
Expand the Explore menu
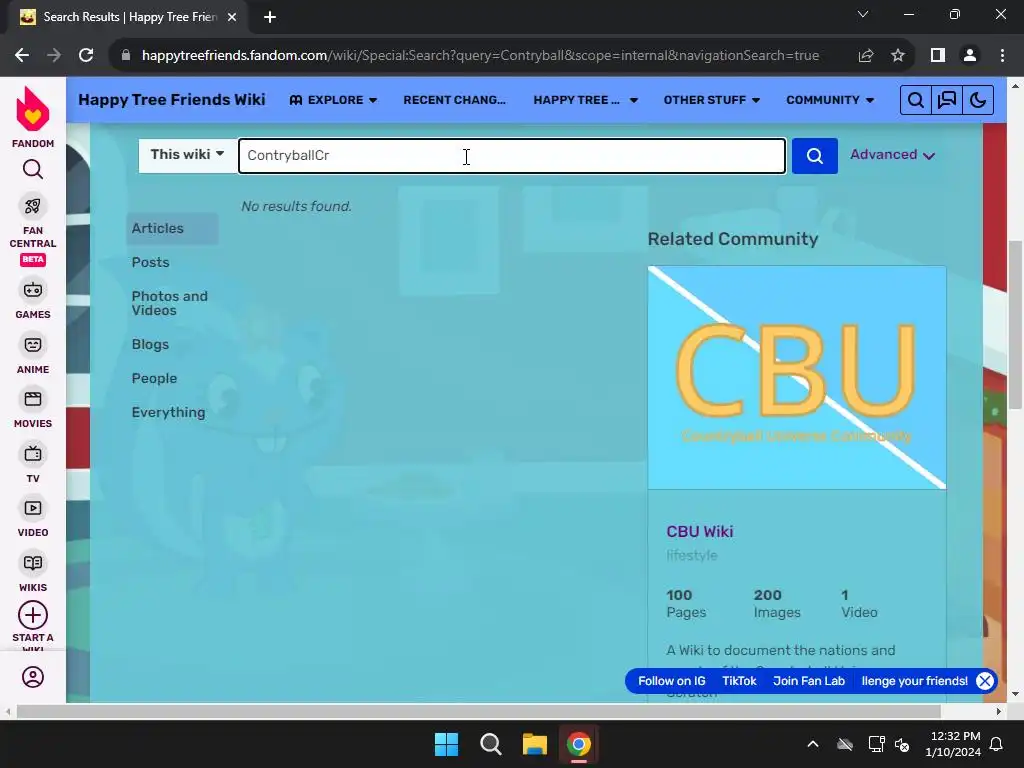tap(333, 100)
